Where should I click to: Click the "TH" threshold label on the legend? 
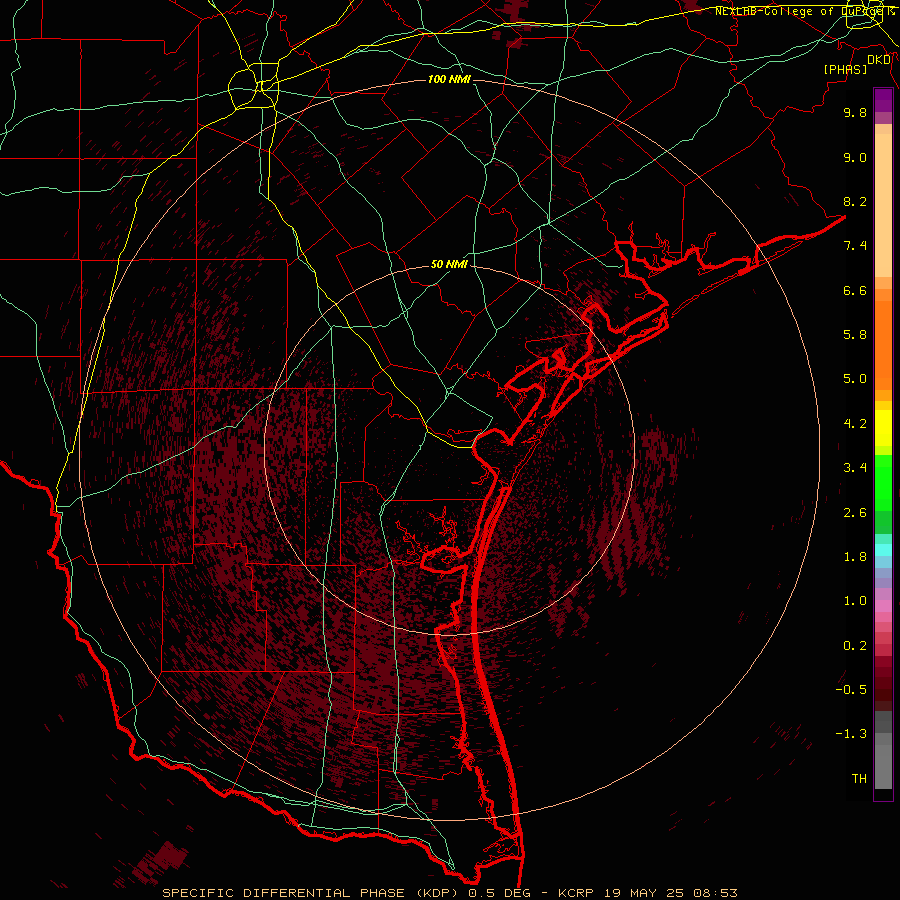859,779
